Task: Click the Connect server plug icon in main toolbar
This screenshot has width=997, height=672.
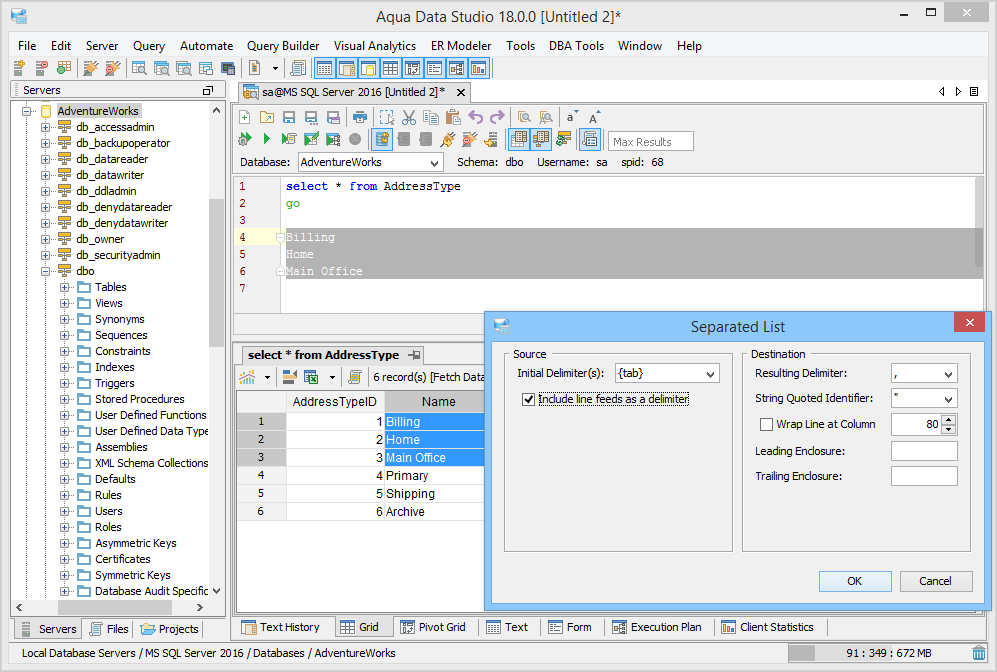Action: [91, 67]
